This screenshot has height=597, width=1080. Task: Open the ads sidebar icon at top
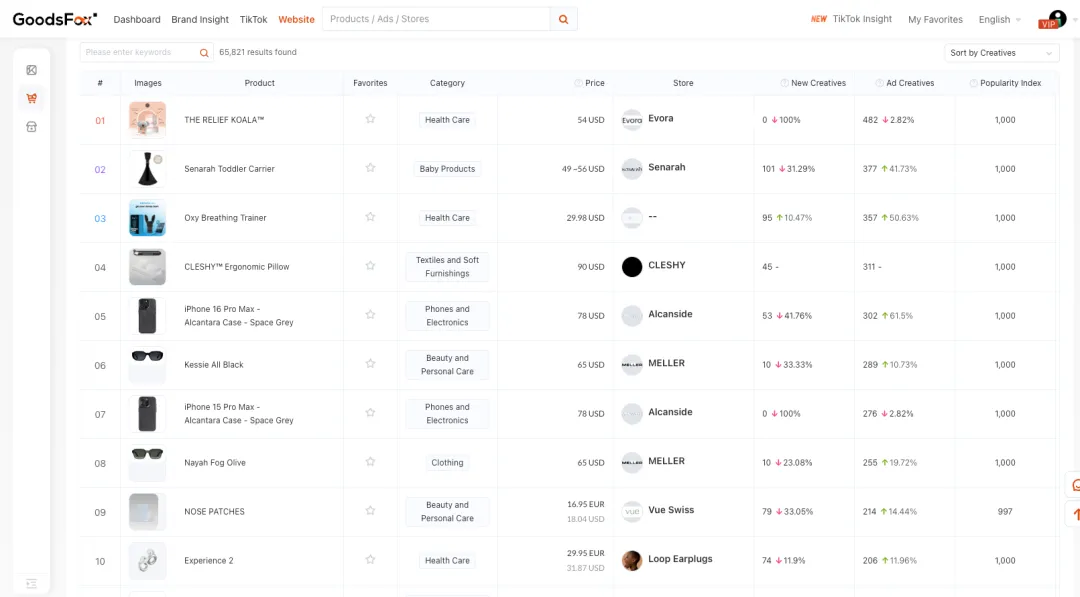[x=32, y=70]
